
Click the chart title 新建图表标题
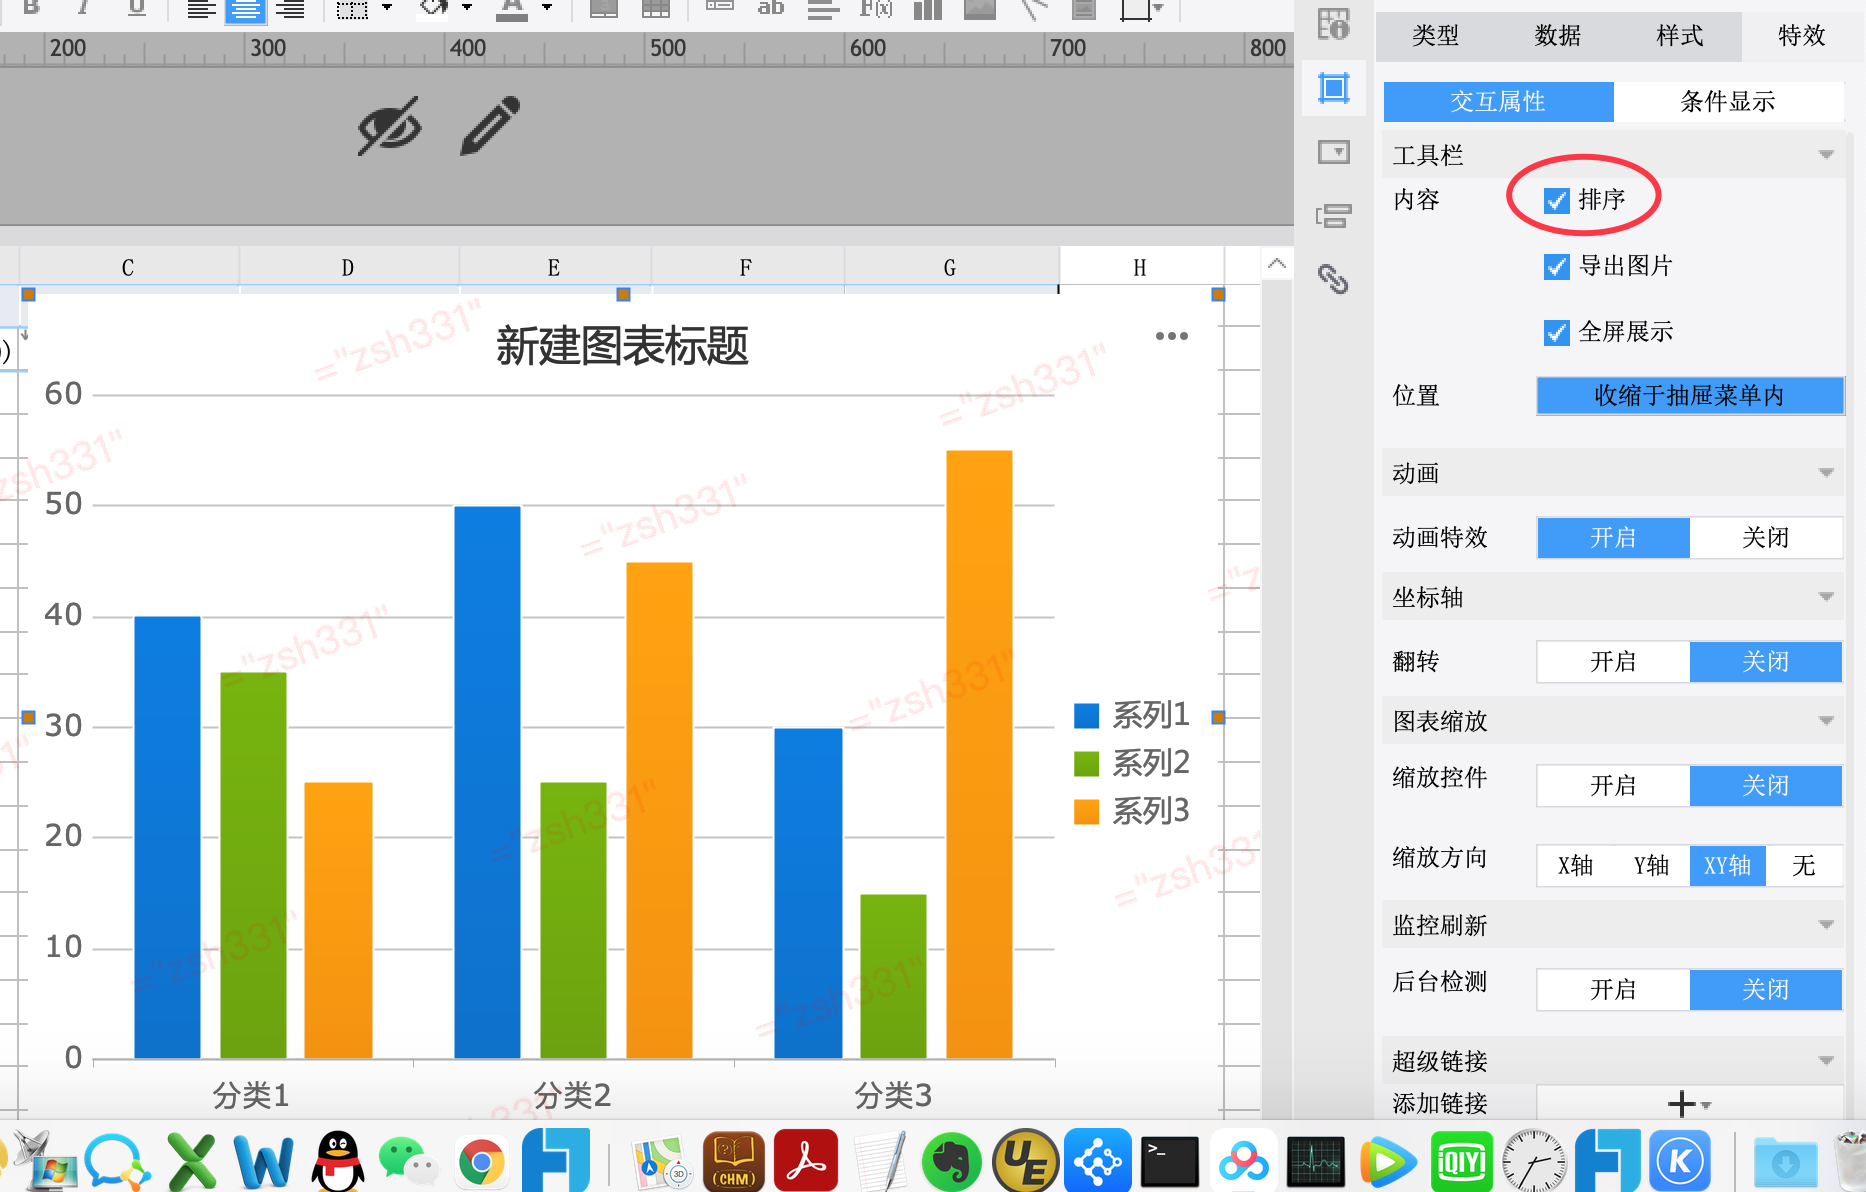click(x=622, y=347)
